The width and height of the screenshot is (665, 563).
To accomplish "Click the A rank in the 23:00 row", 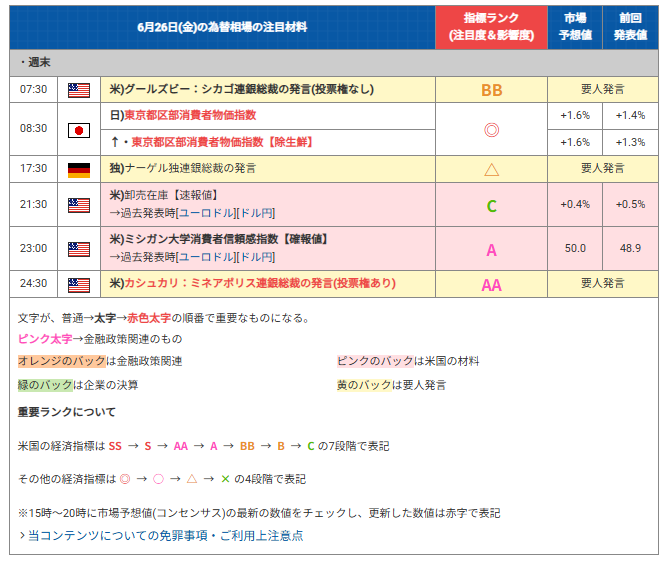I will (492, 250).
